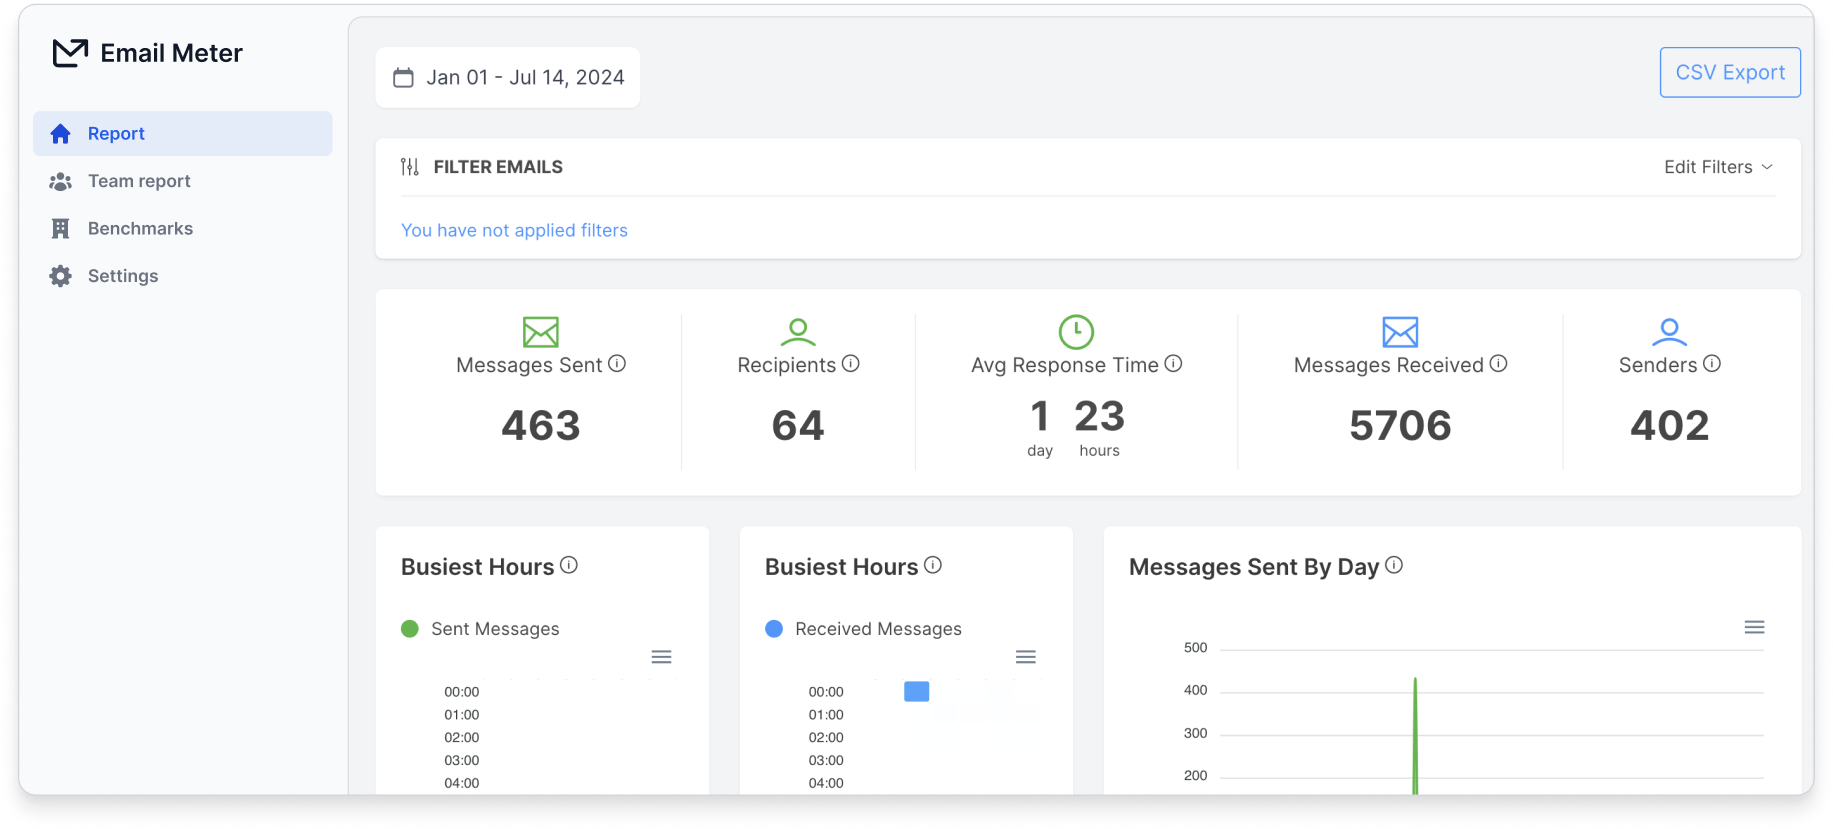
Task: Open the Received Messages chart hamburger menu
Action: [1025, 657]
